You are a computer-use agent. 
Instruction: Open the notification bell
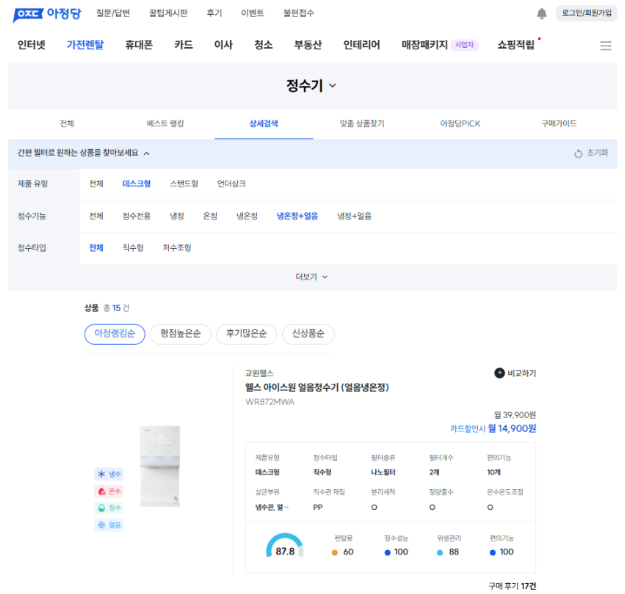tap(542, 13)
